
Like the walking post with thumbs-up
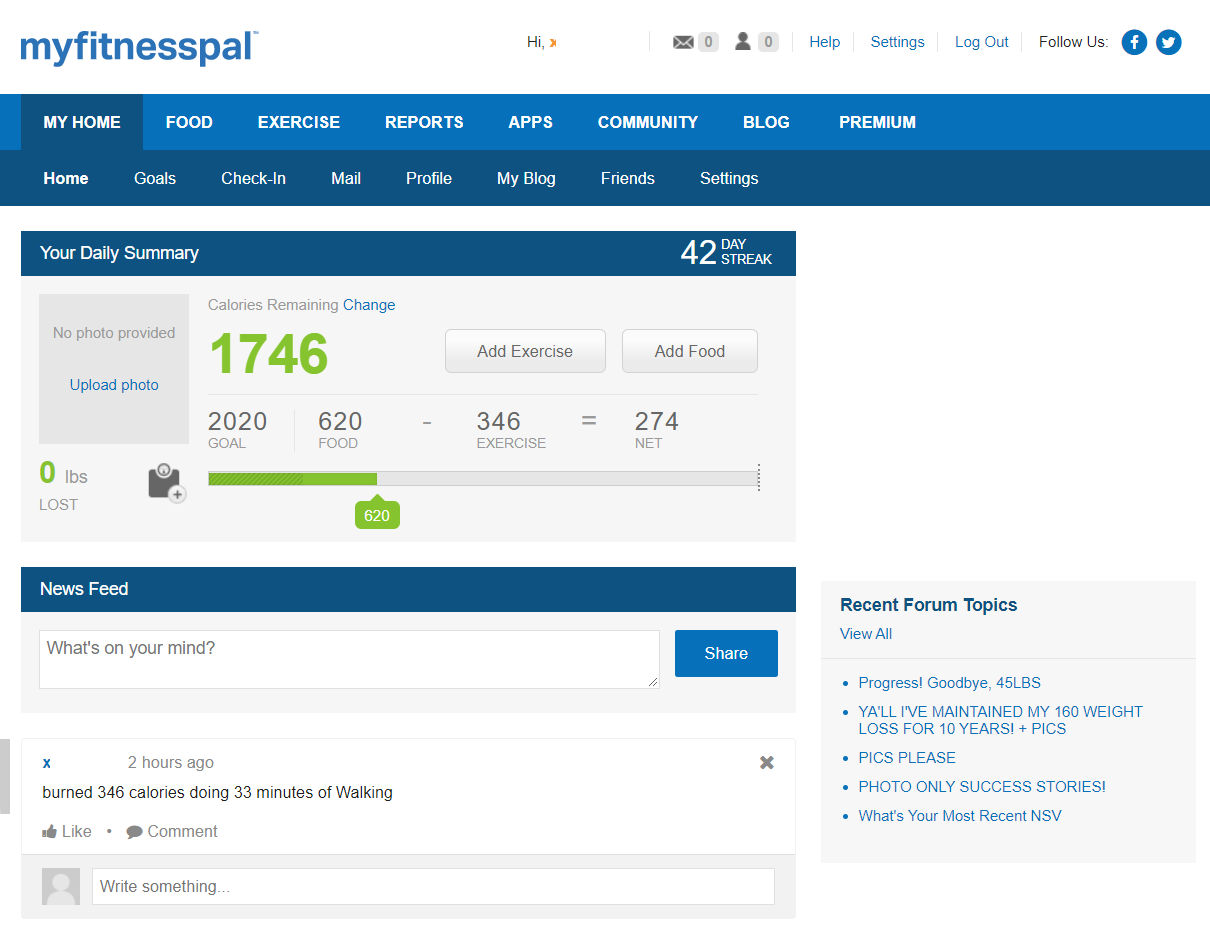tap(67, 831)
